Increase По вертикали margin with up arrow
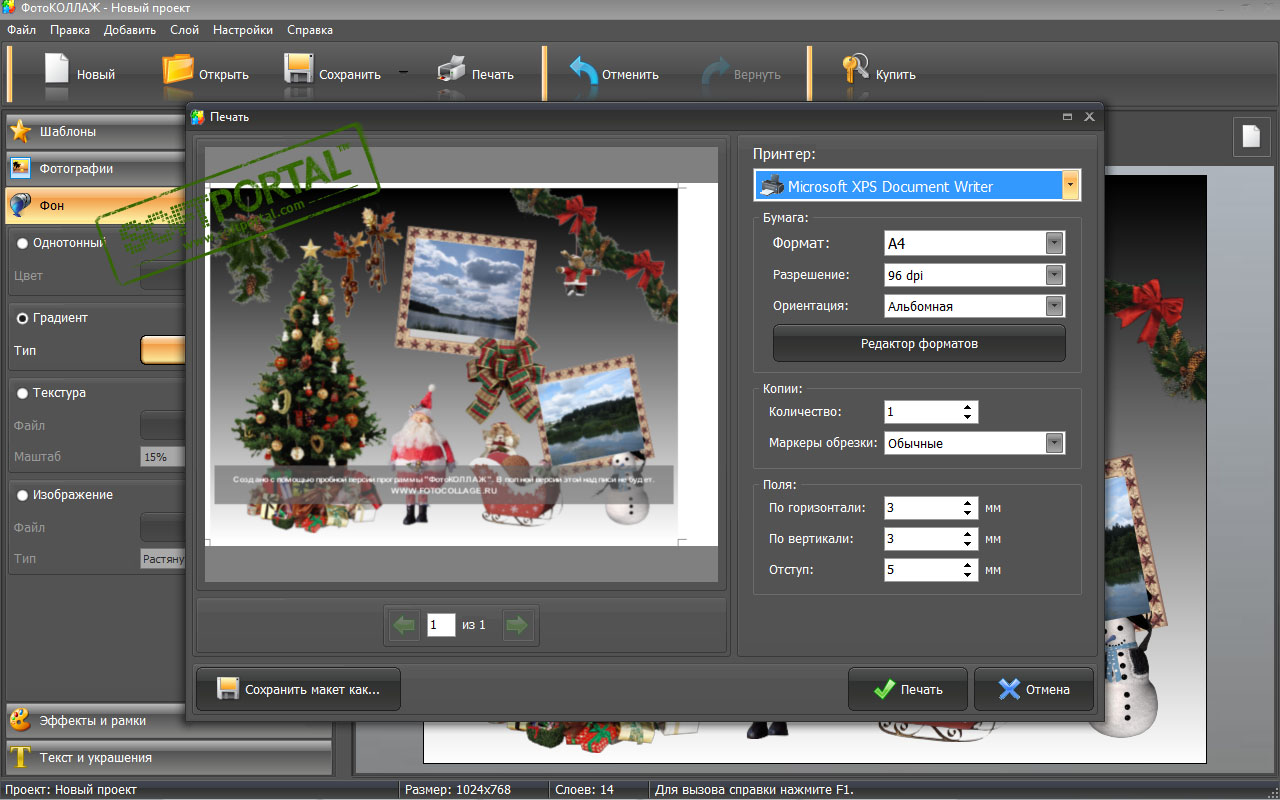Screen dimensions: 1280x800 [968, 534]
